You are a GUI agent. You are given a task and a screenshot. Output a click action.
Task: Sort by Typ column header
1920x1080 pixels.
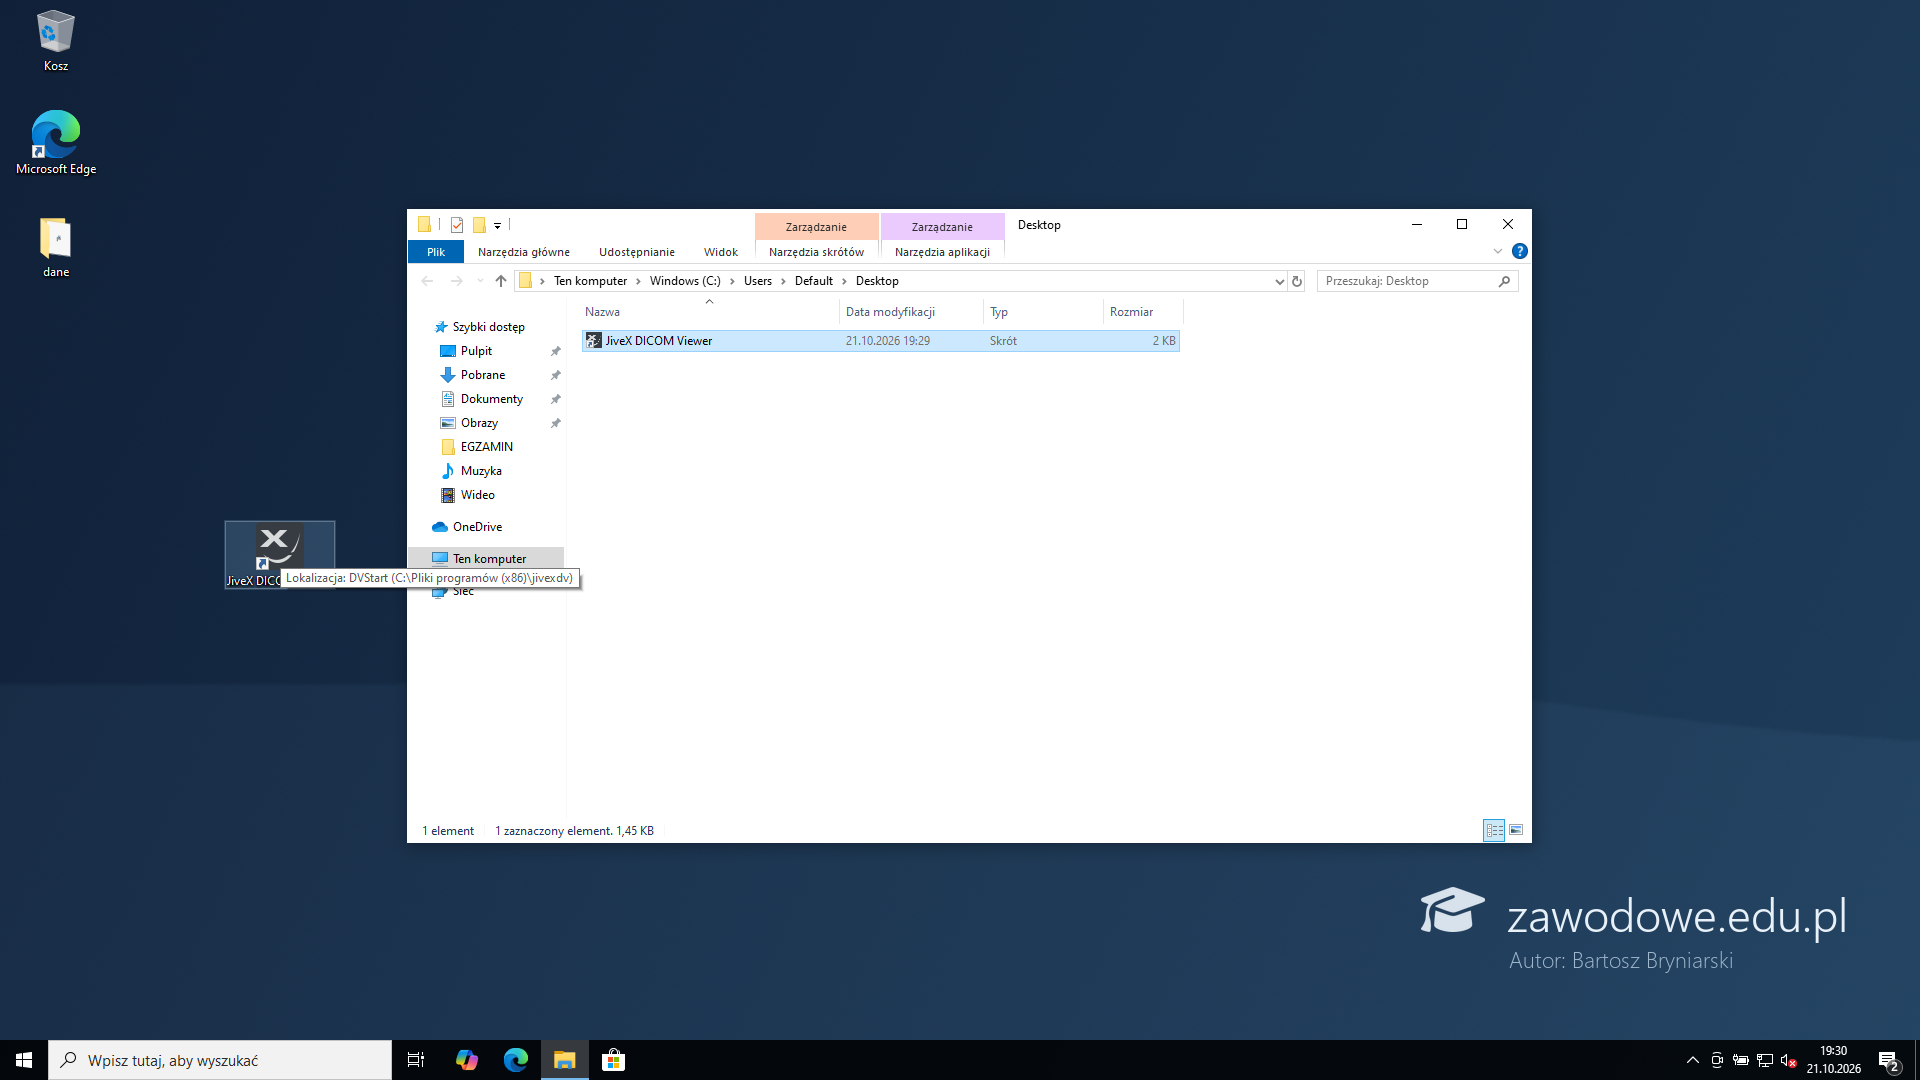1043,312
